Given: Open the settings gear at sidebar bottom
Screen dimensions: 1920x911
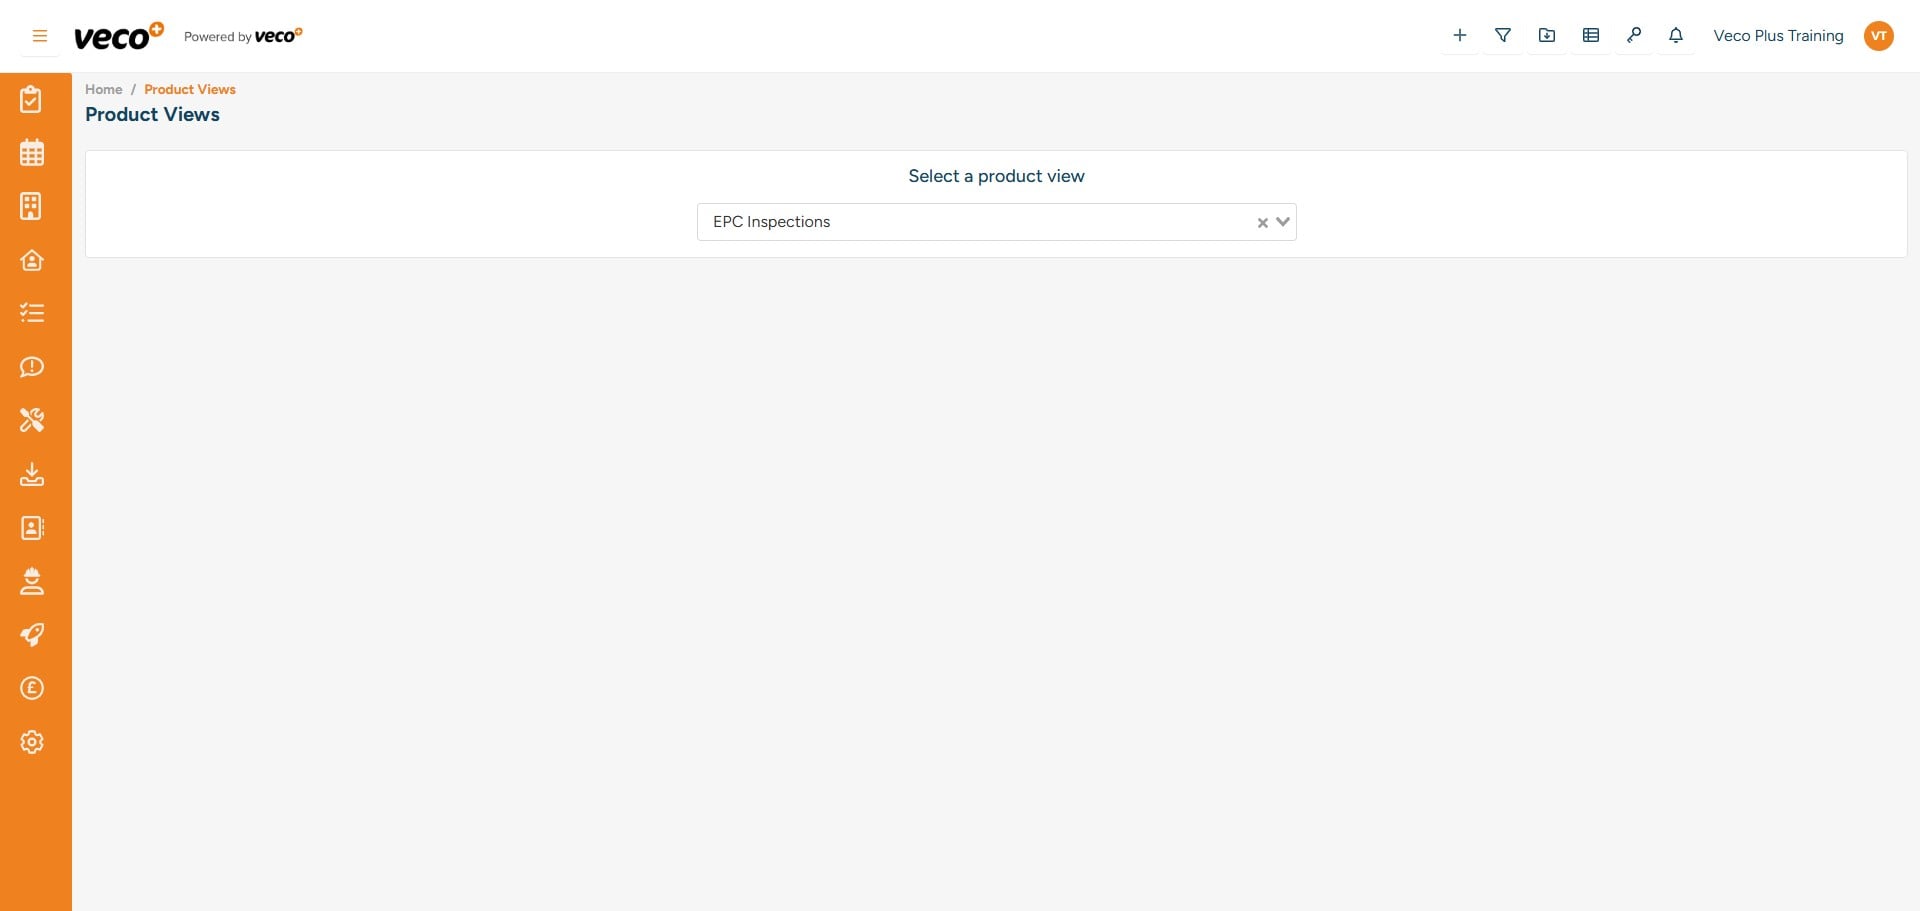Looking at the screenshot, I should [31, 742].
